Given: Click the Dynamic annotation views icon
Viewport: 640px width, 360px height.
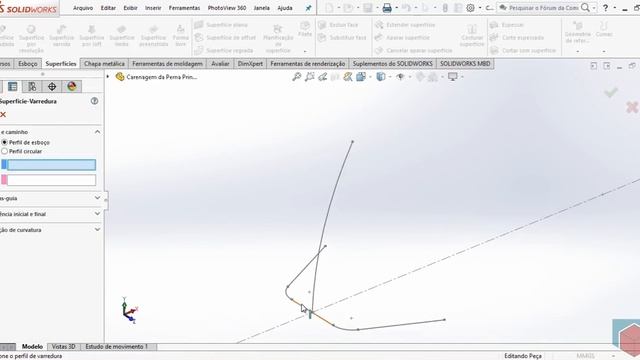Looking at the screenshot, I should click(348, 77).
